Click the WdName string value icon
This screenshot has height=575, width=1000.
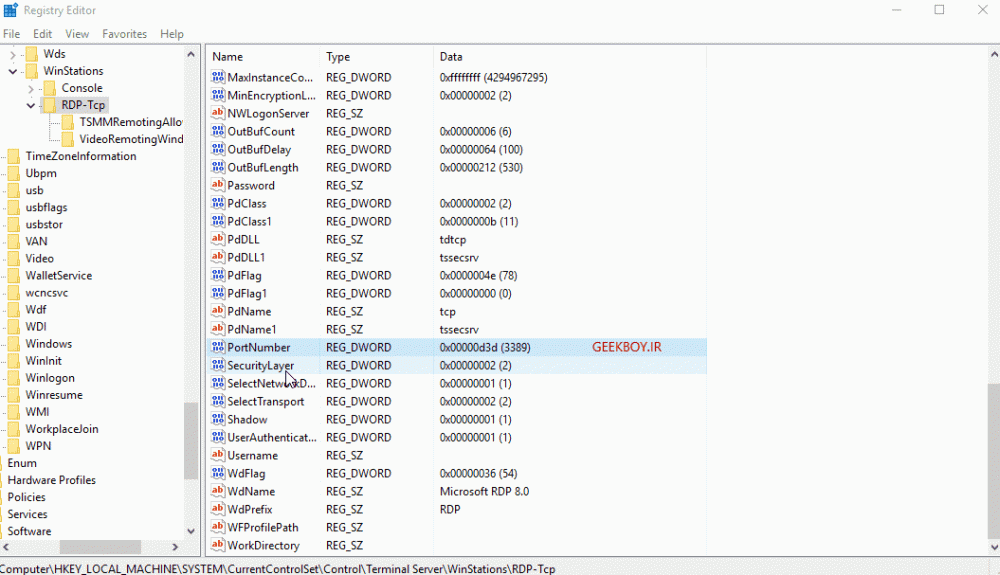point(218,491)
